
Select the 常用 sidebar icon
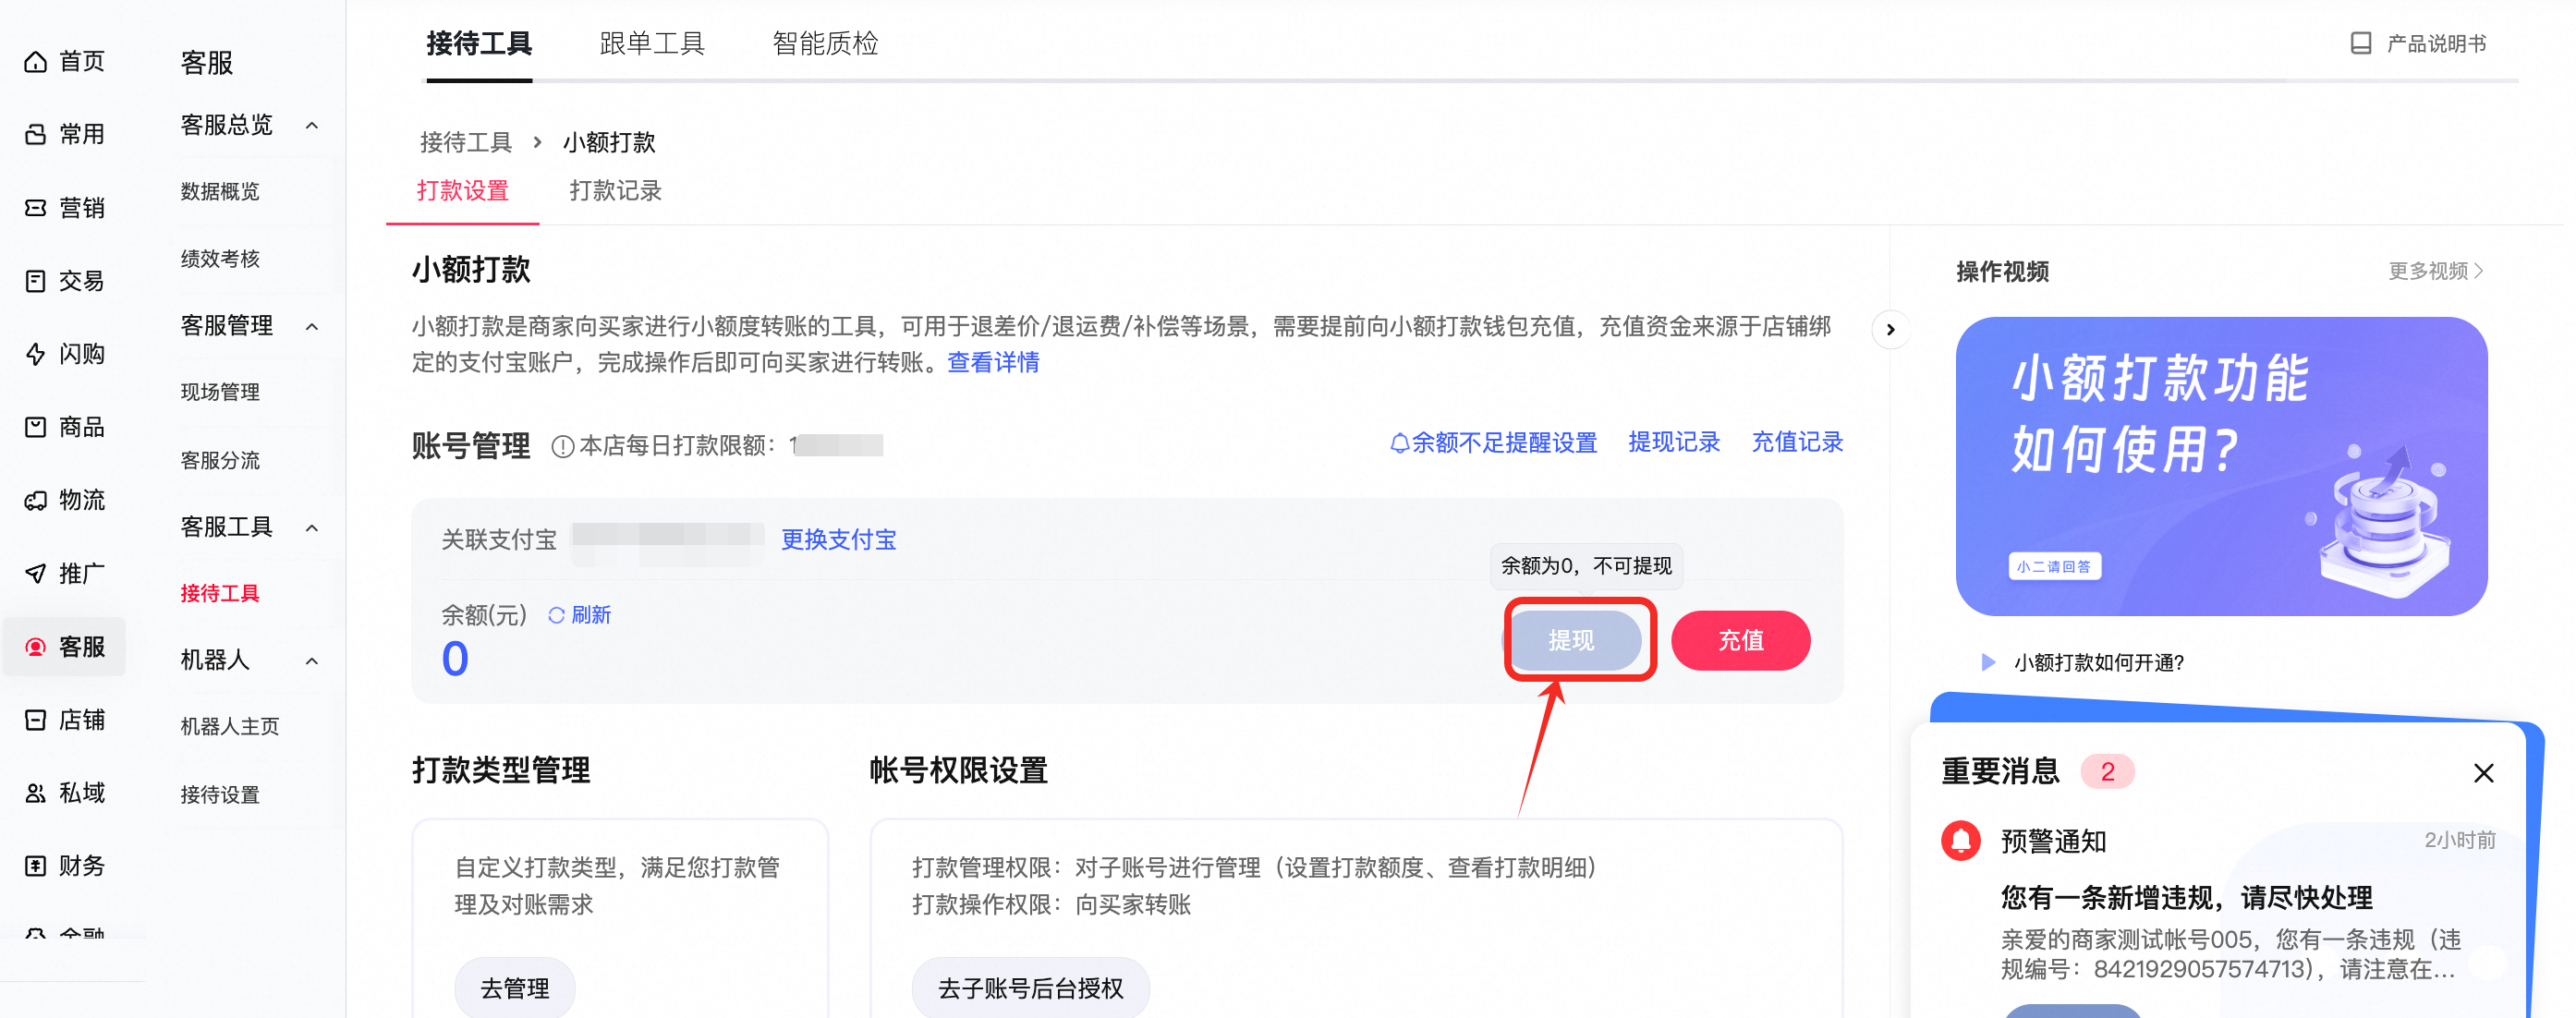click(35, 135)
